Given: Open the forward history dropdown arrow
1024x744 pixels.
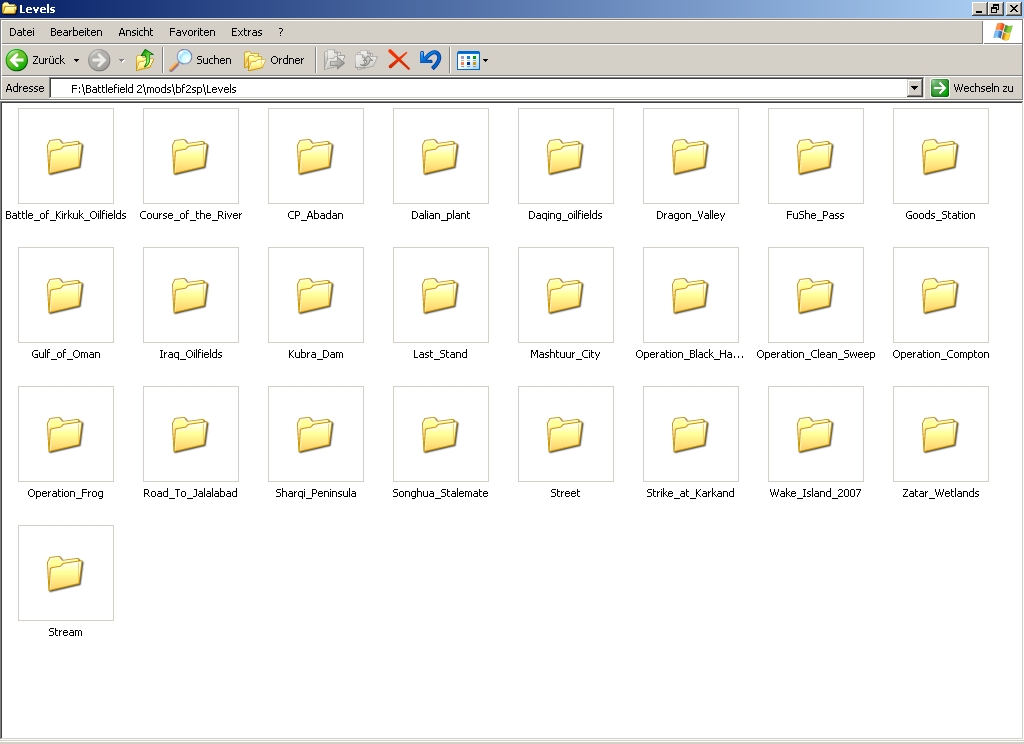Looking at the screenshot, I should coord(121,61).
